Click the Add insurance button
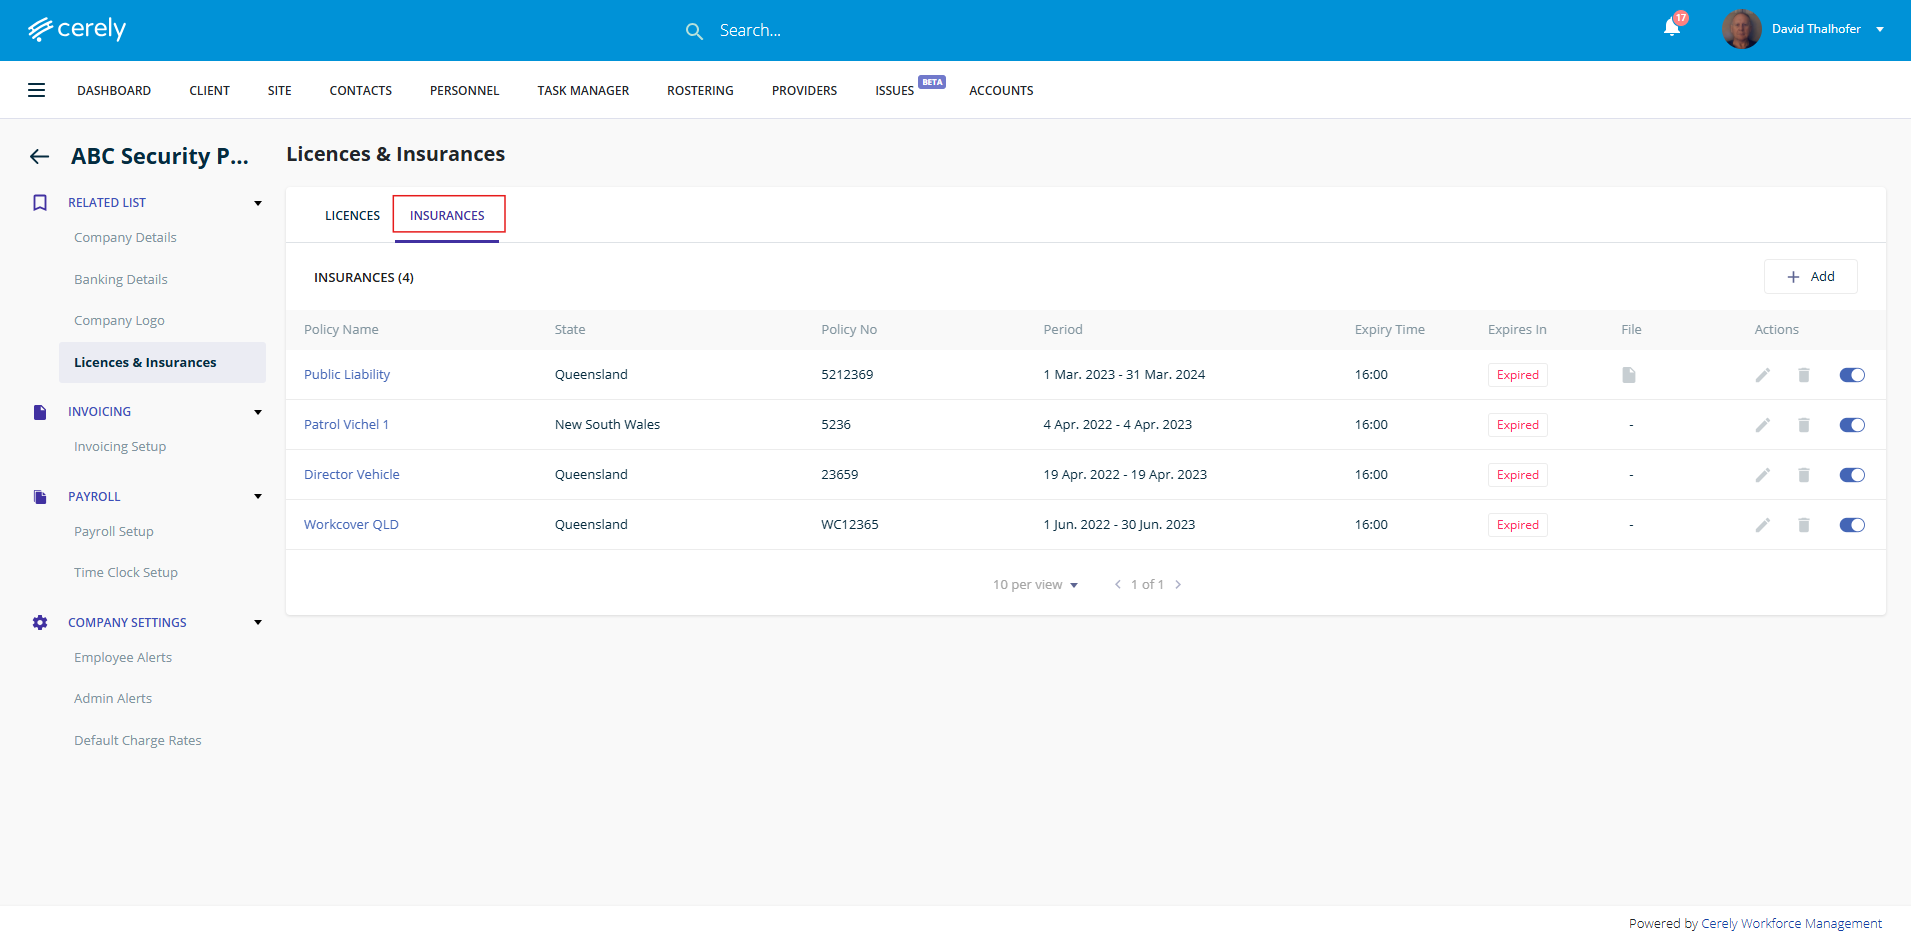 1810,277
